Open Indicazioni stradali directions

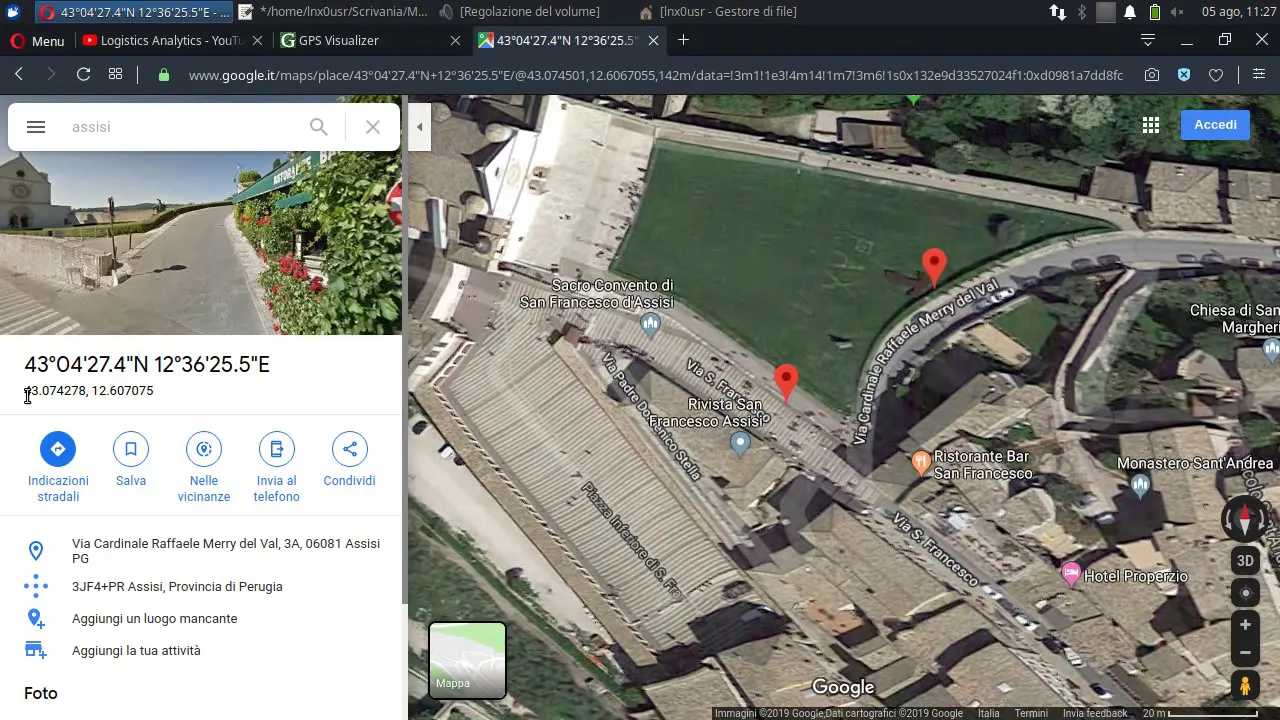[x=58, y=467]
